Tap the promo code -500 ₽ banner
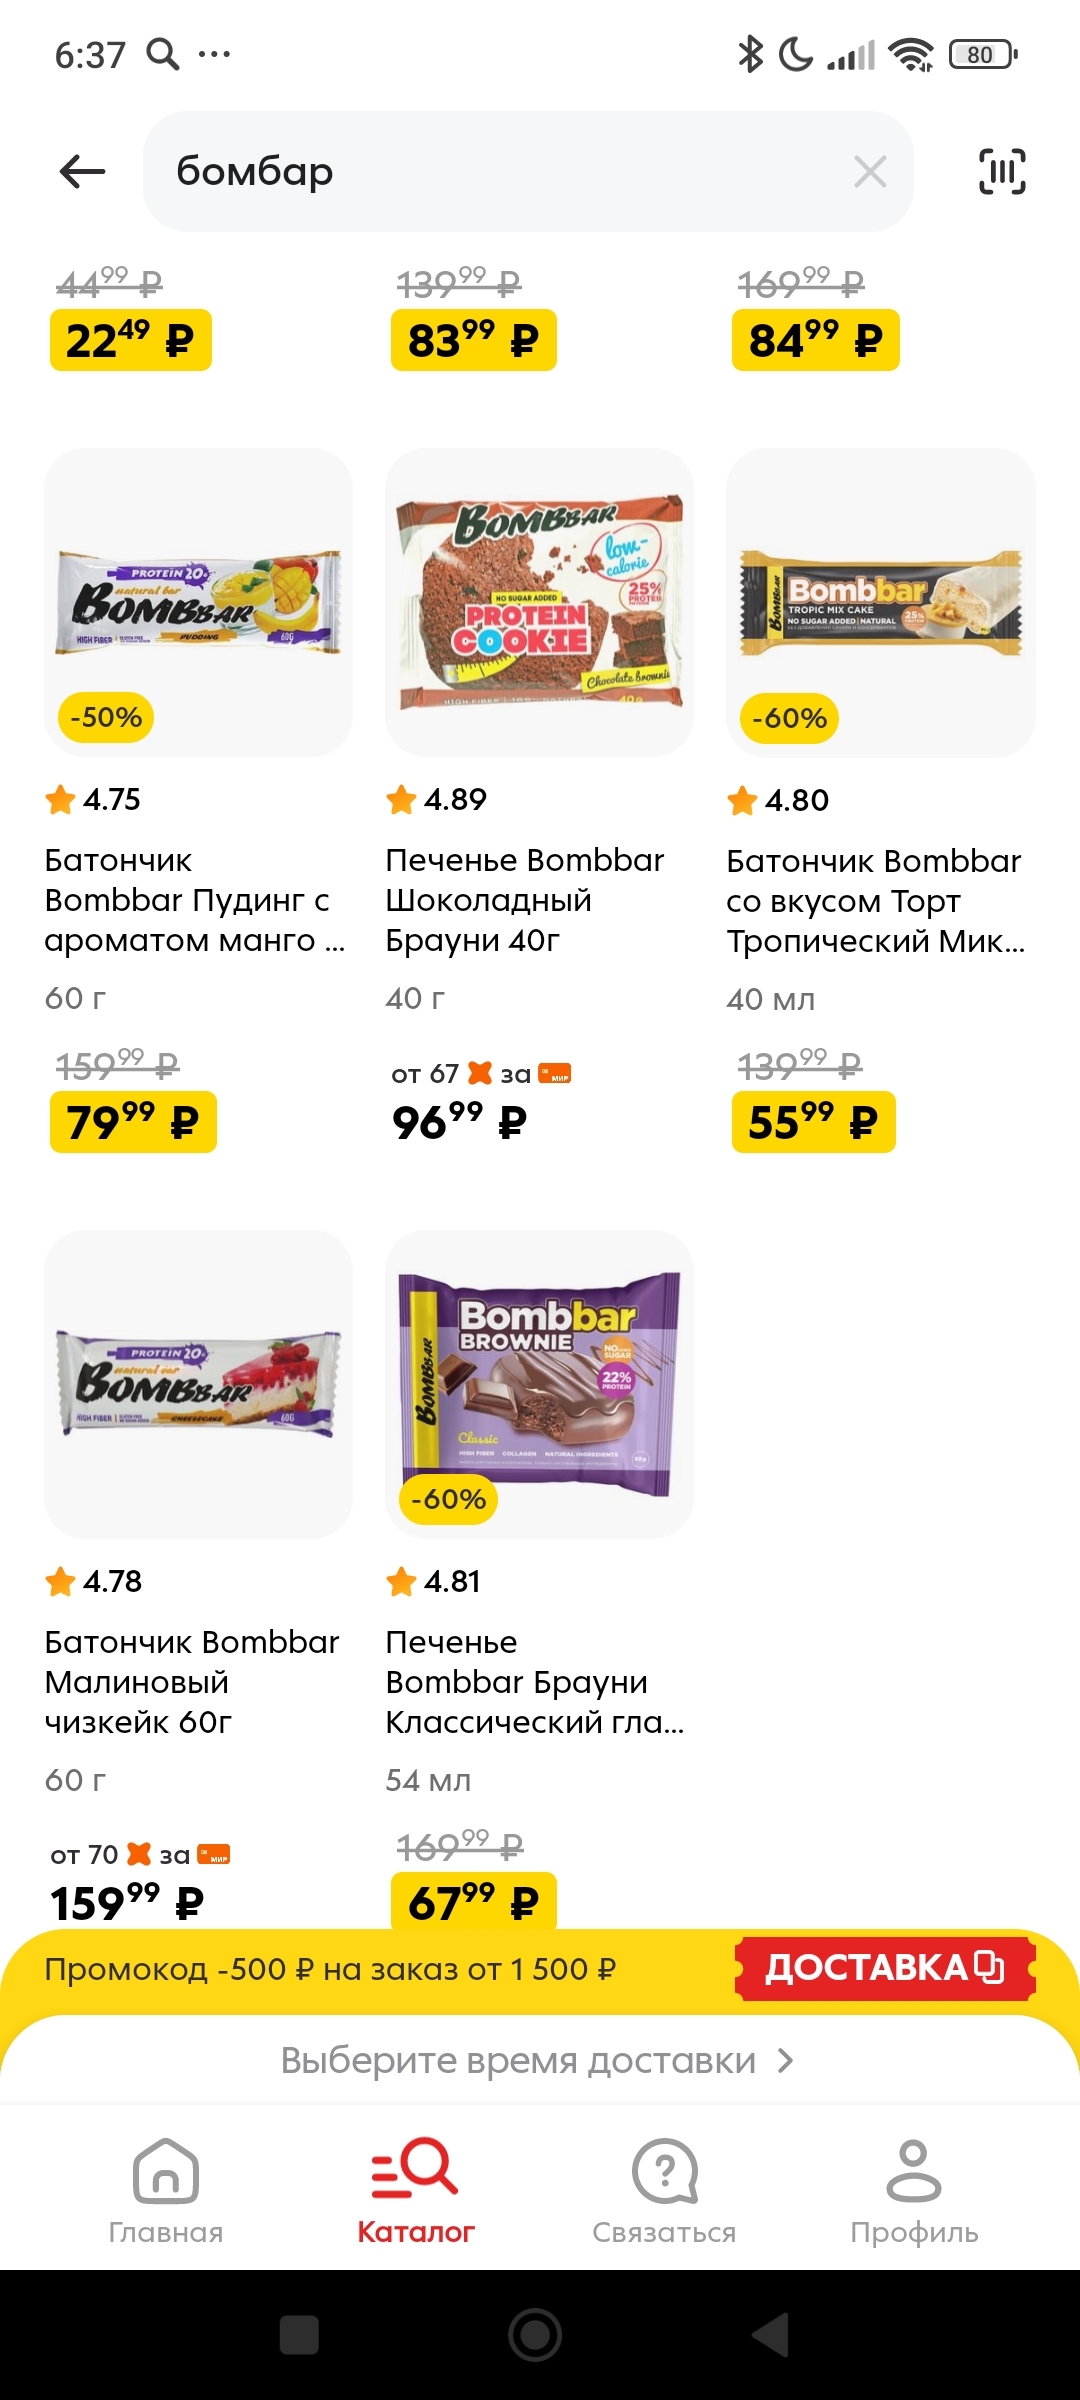1080x2400 pixels. [x=330, y=1970]
